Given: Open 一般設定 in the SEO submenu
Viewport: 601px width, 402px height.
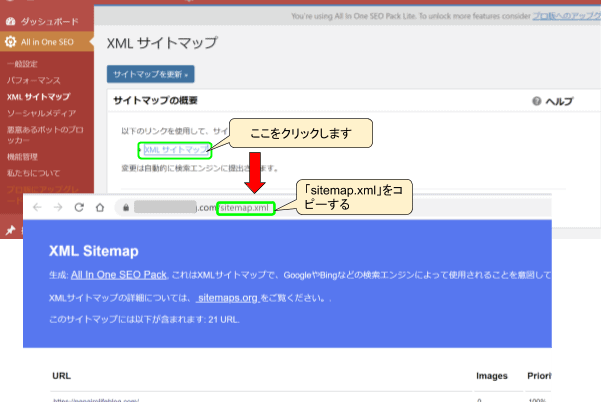Looking at the screenshot, I should 25,63.
